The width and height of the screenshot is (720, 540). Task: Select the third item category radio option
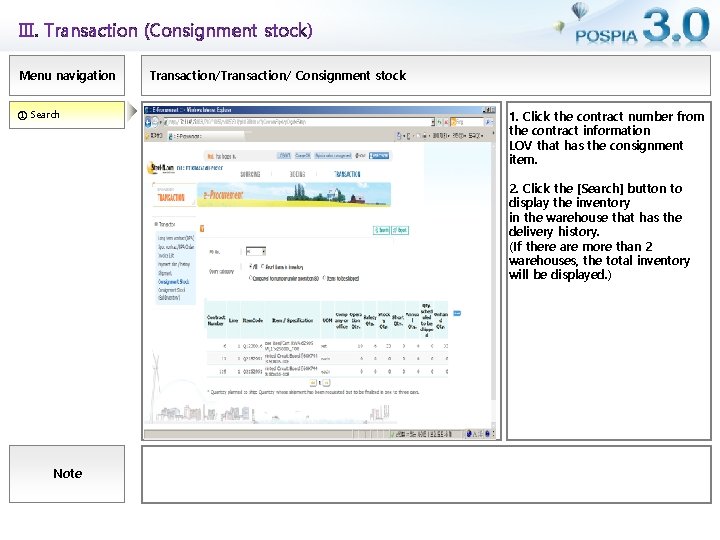tap(251, 278)
